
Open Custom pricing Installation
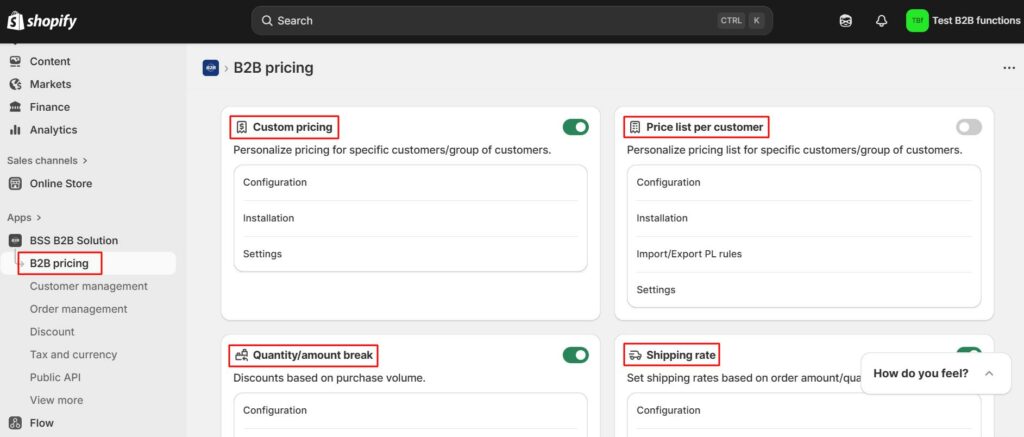point(411,218)
